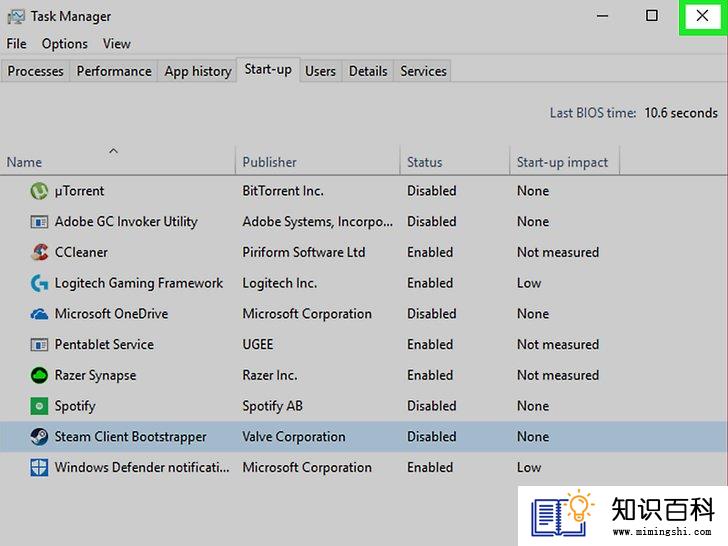Sort list by Publisher column
728x546 pixels.
[269, 162]
